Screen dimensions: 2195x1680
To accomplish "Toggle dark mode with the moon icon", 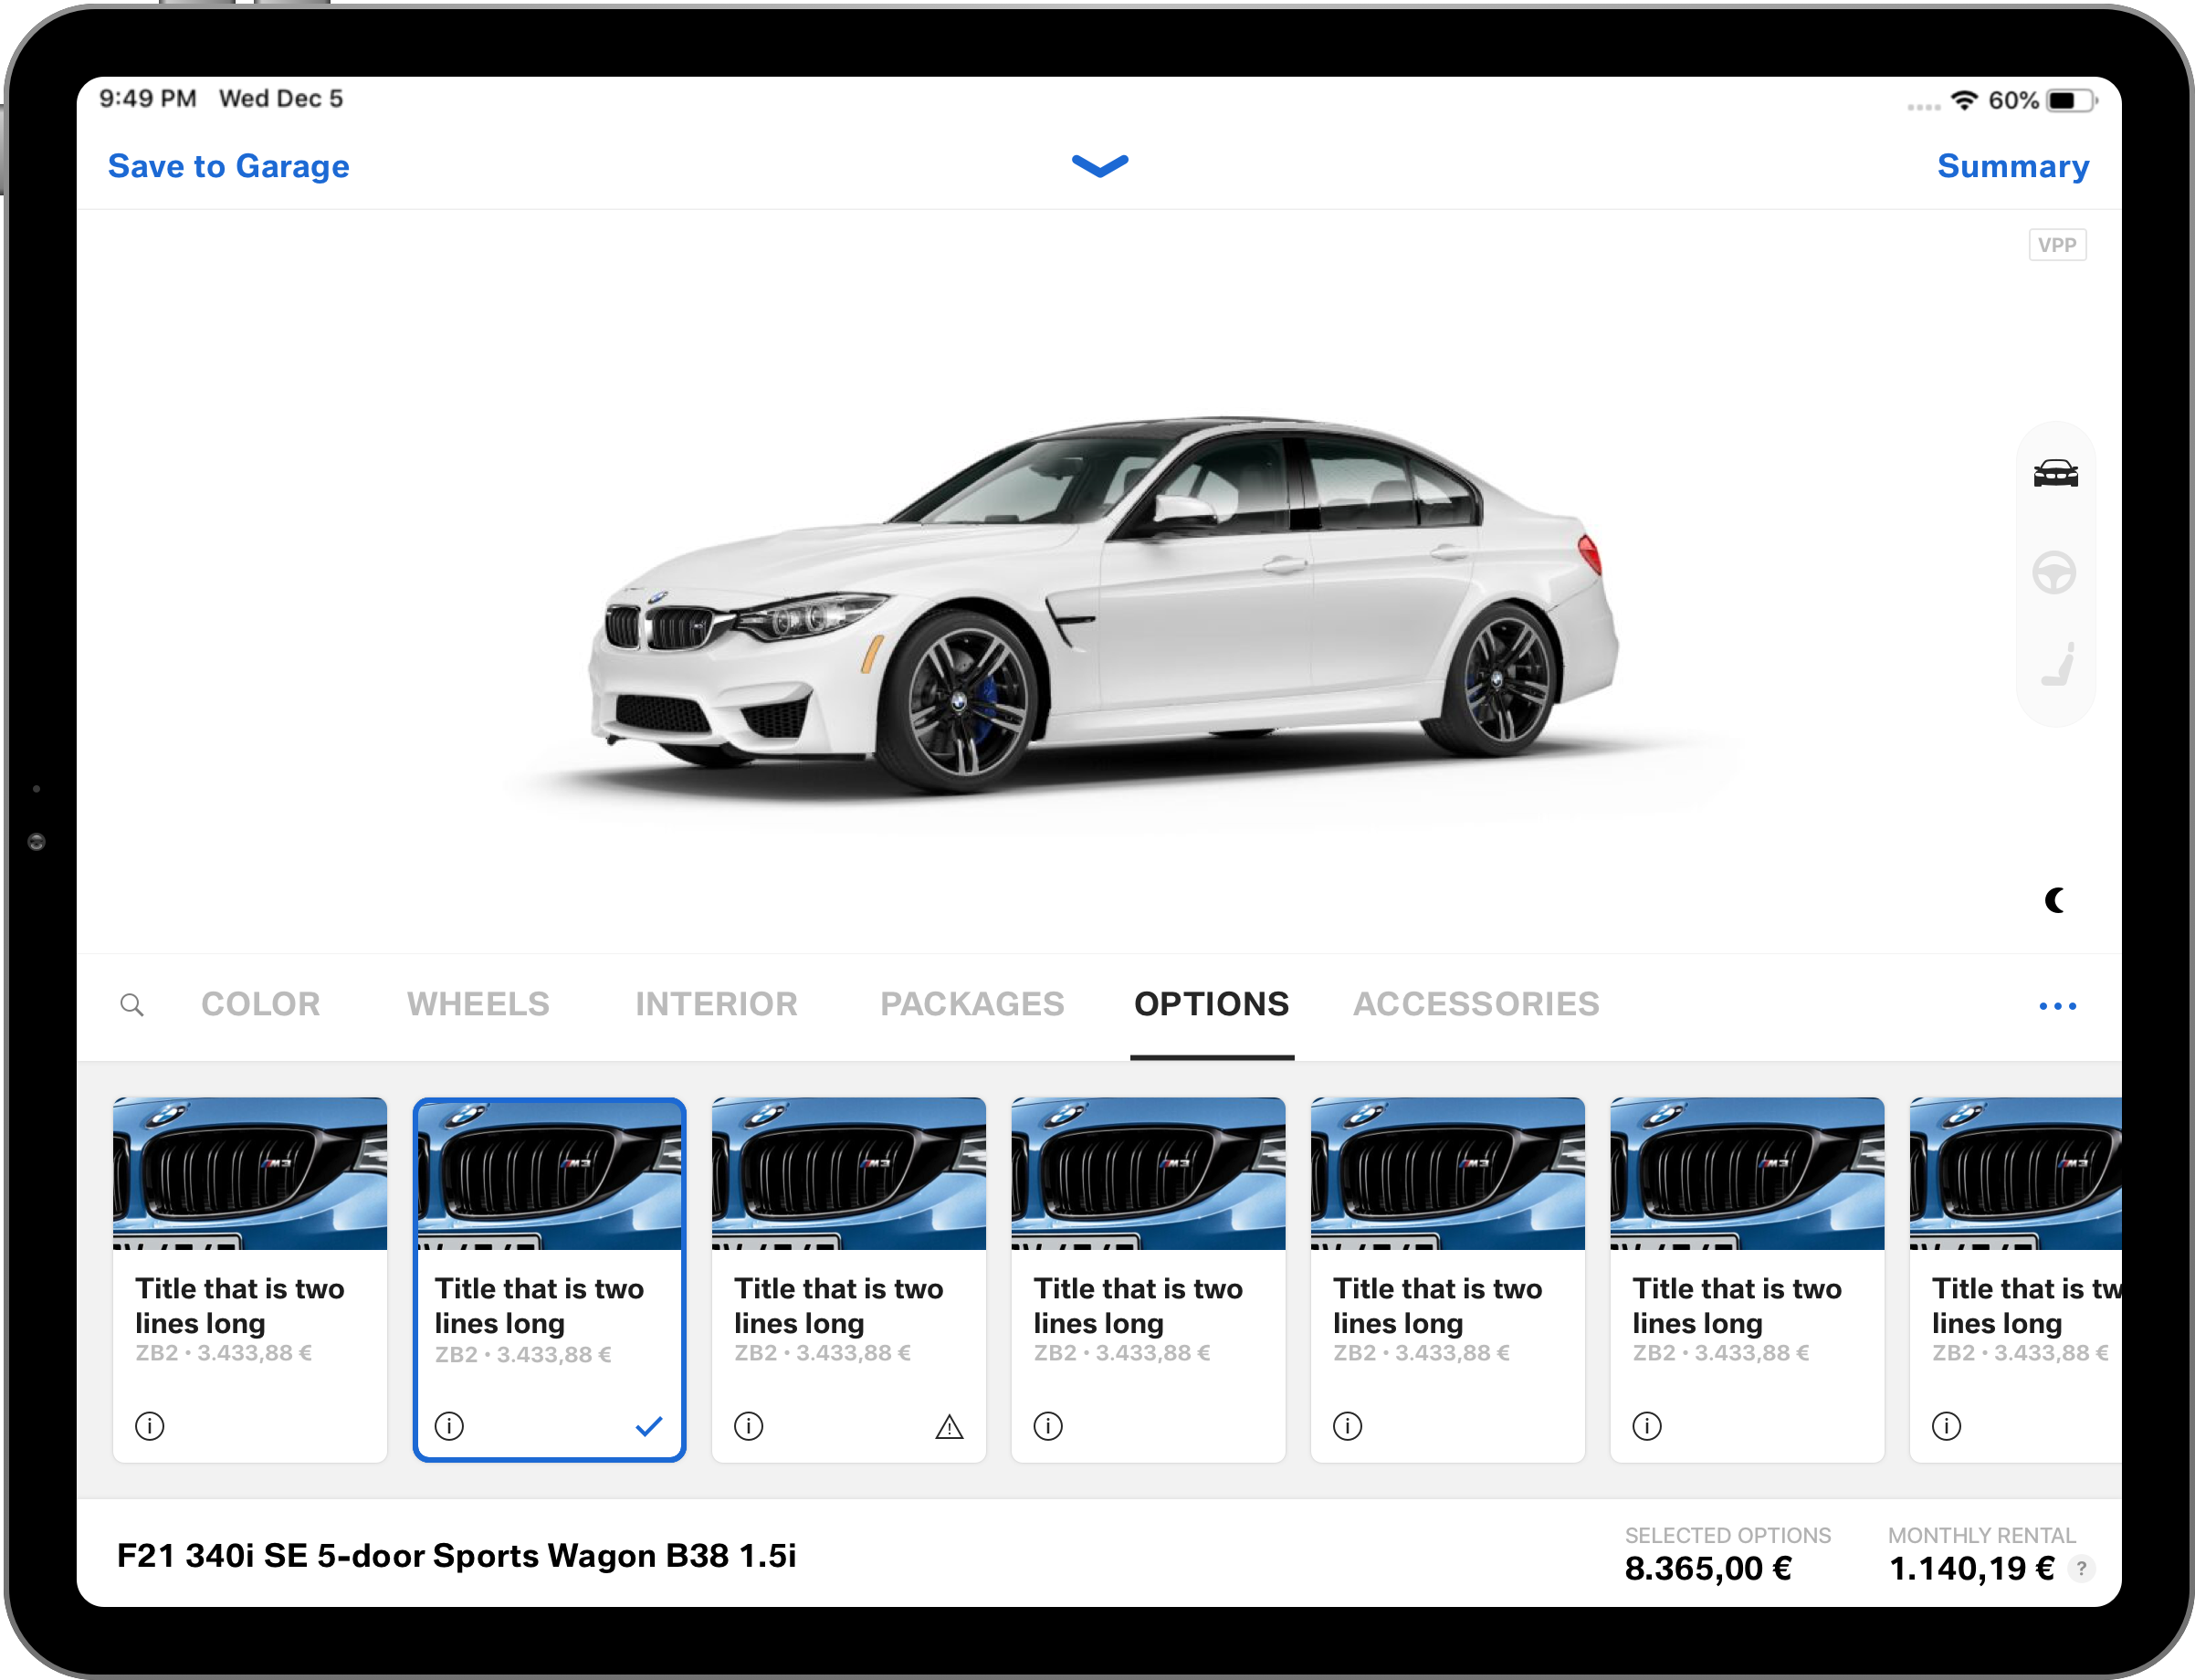I will pyautogui.click(x=2057, y=898).
